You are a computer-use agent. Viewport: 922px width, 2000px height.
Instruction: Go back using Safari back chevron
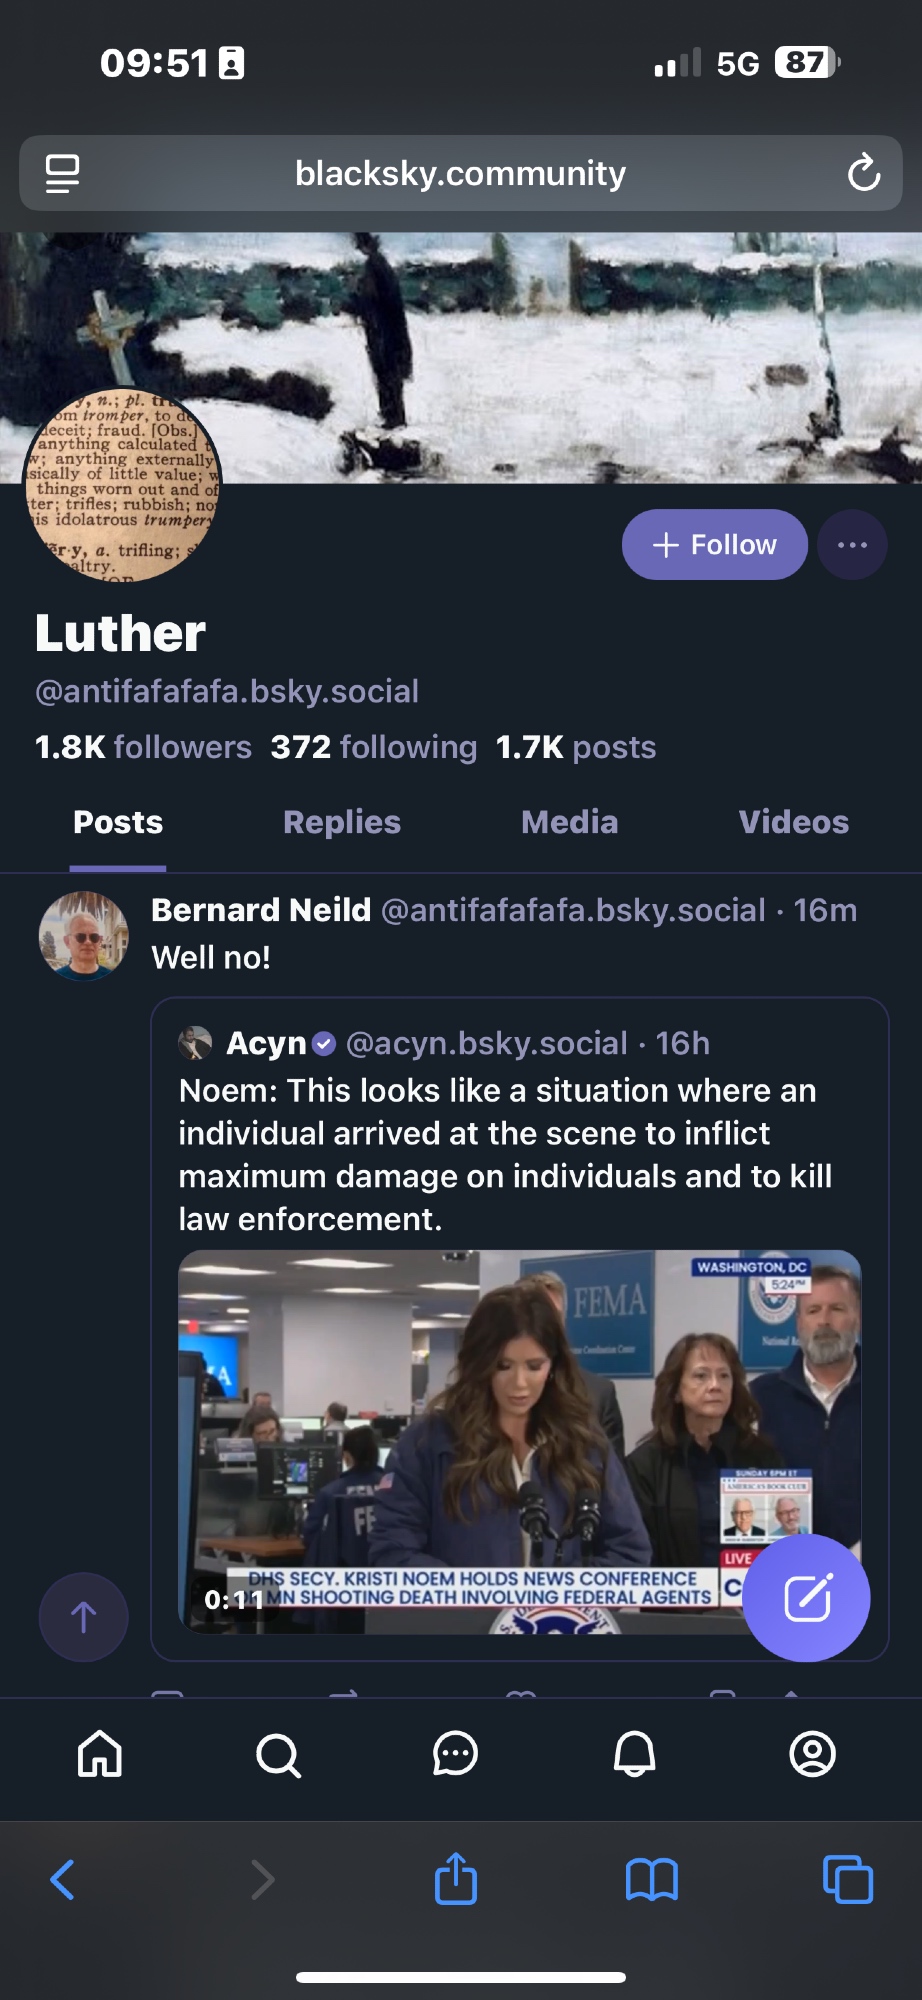point(63,1880)
